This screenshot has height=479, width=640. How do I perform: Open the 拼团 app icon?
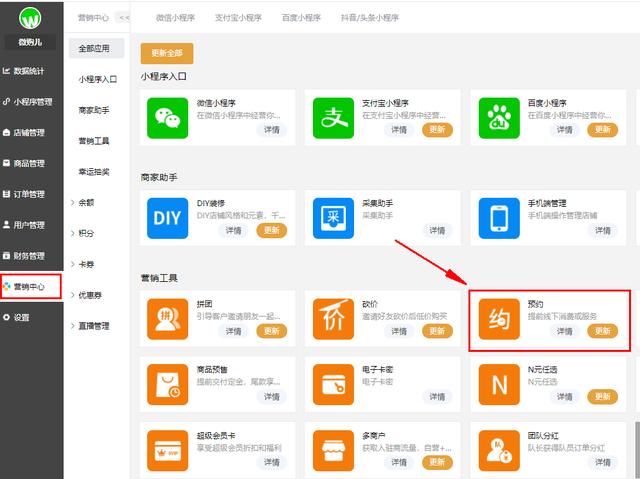coord(167,319)
